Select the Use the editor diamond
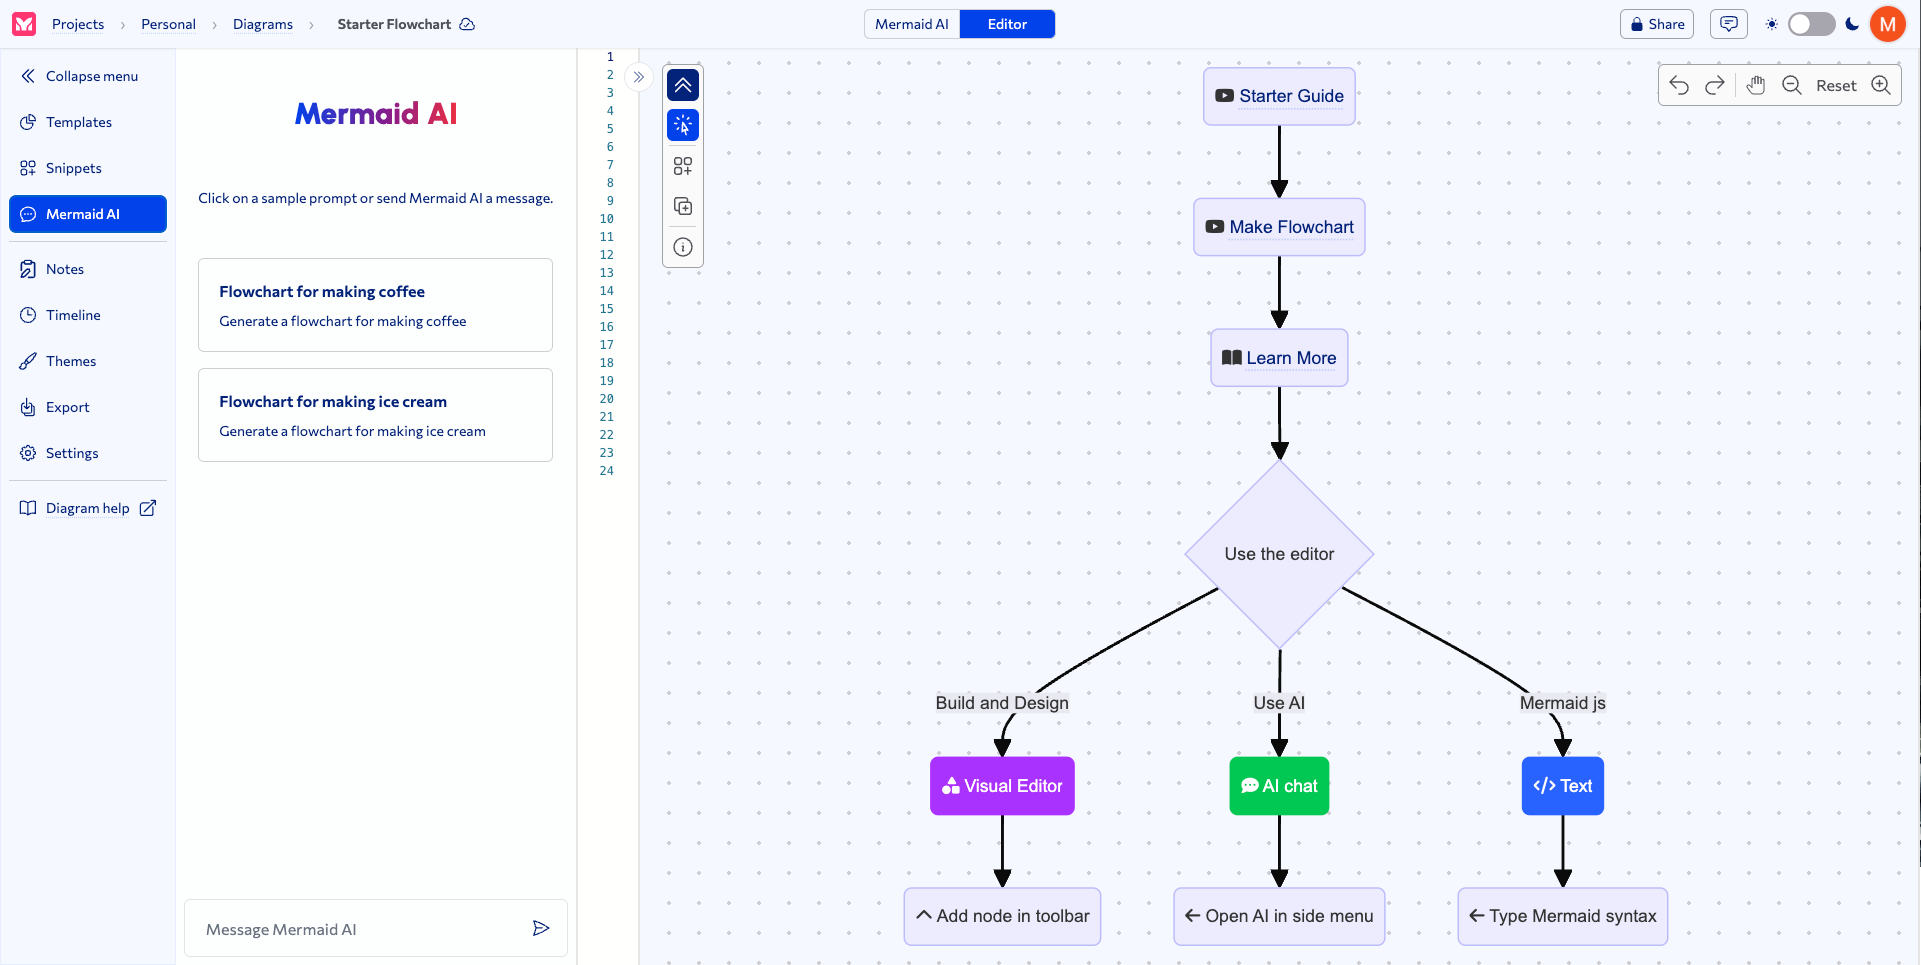1921x965 pixels. point(1279,554)
